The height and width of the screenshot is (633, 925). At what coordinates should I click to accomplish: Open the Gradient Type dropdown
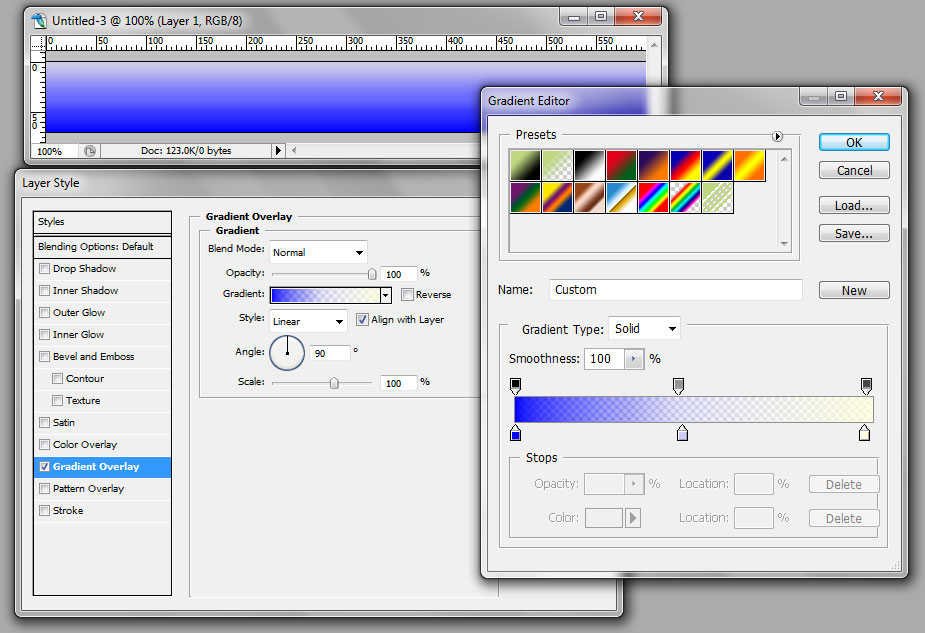644,329
